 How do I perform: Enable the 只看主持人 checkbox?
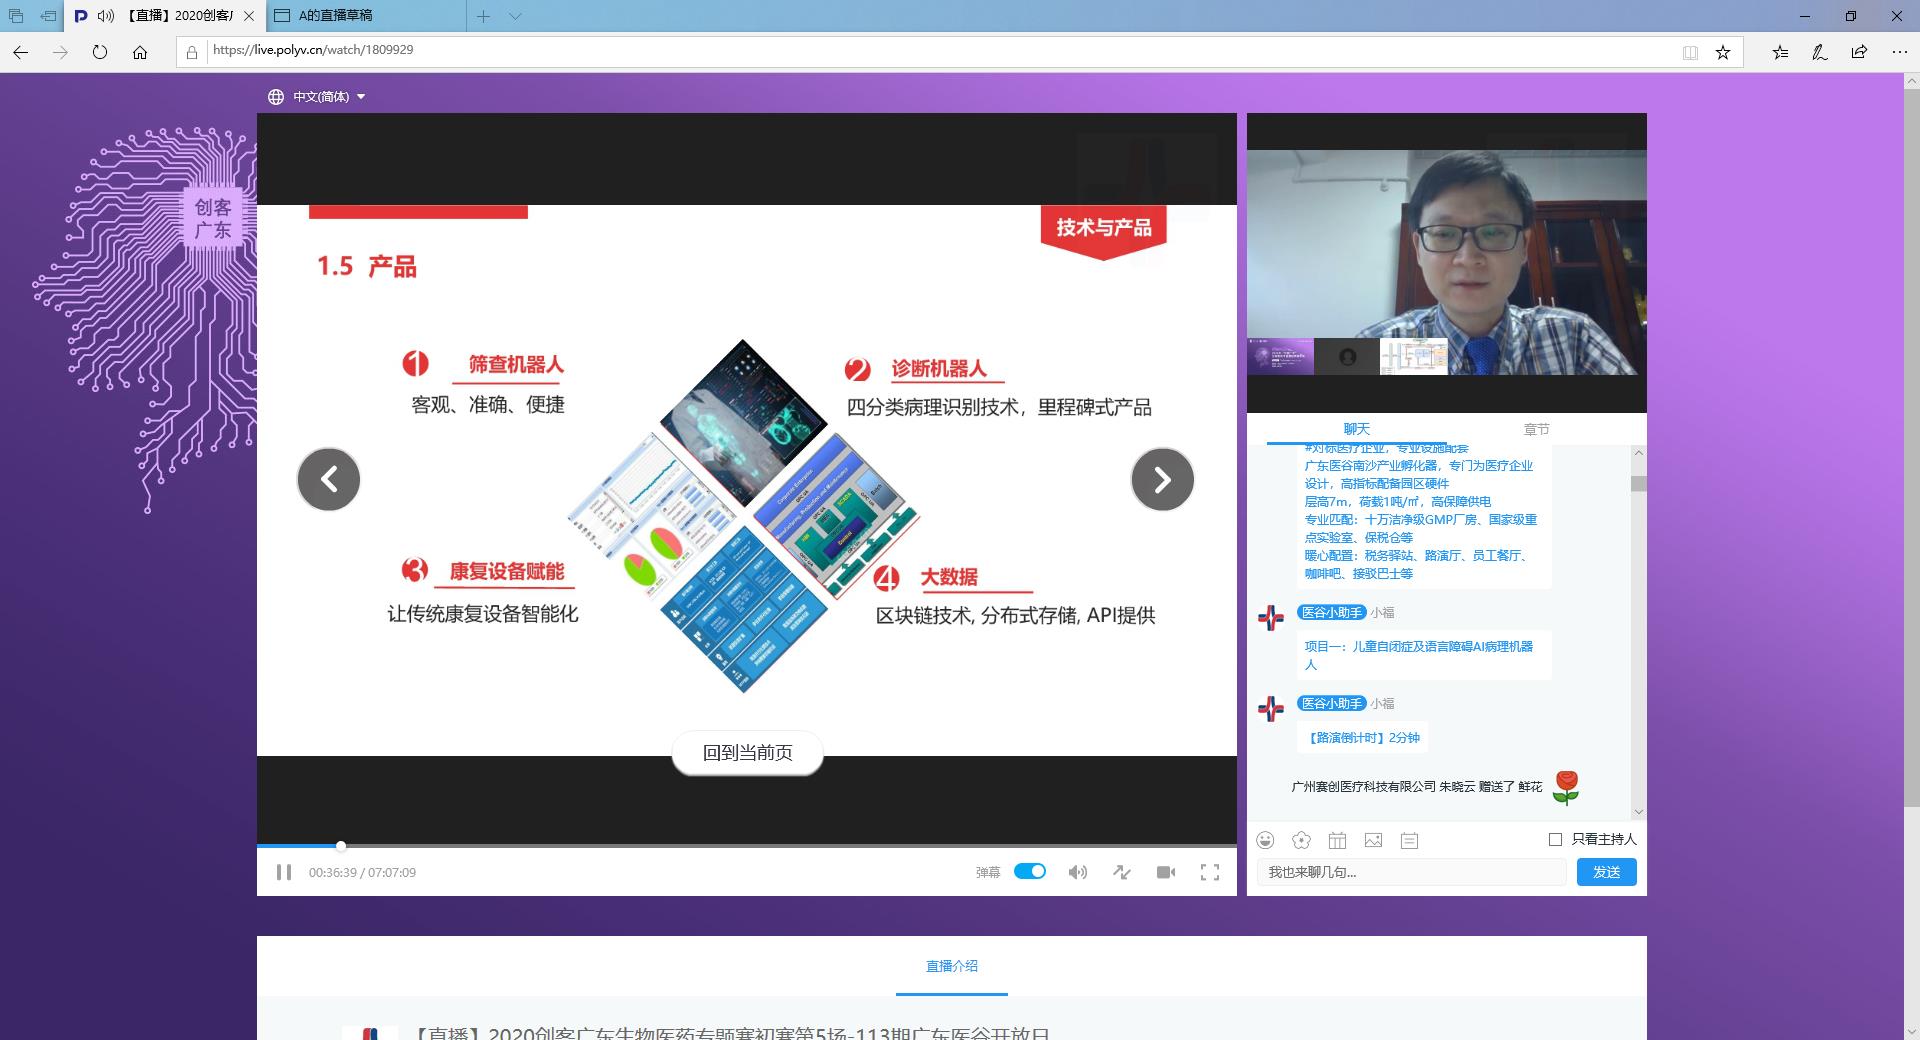(x=1555, y=840)
